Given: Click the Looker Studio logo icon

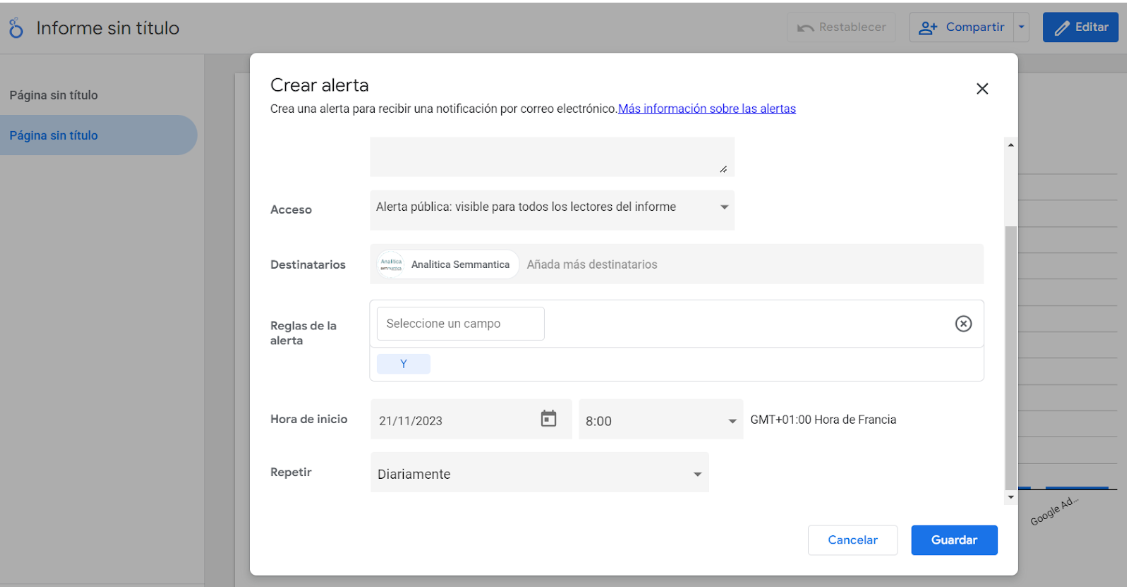Looking at the screenshot, I should (16, 28).
